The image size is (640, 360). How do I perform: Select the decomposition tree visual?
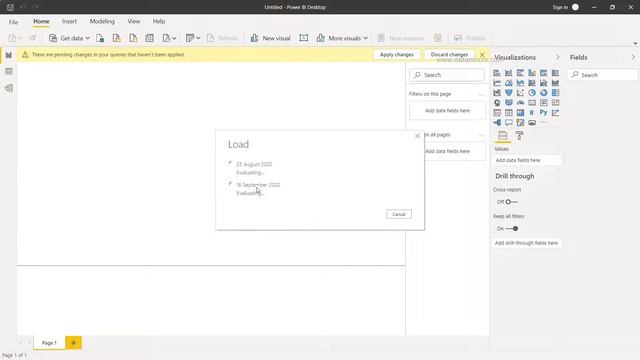(x=497, y=122)
